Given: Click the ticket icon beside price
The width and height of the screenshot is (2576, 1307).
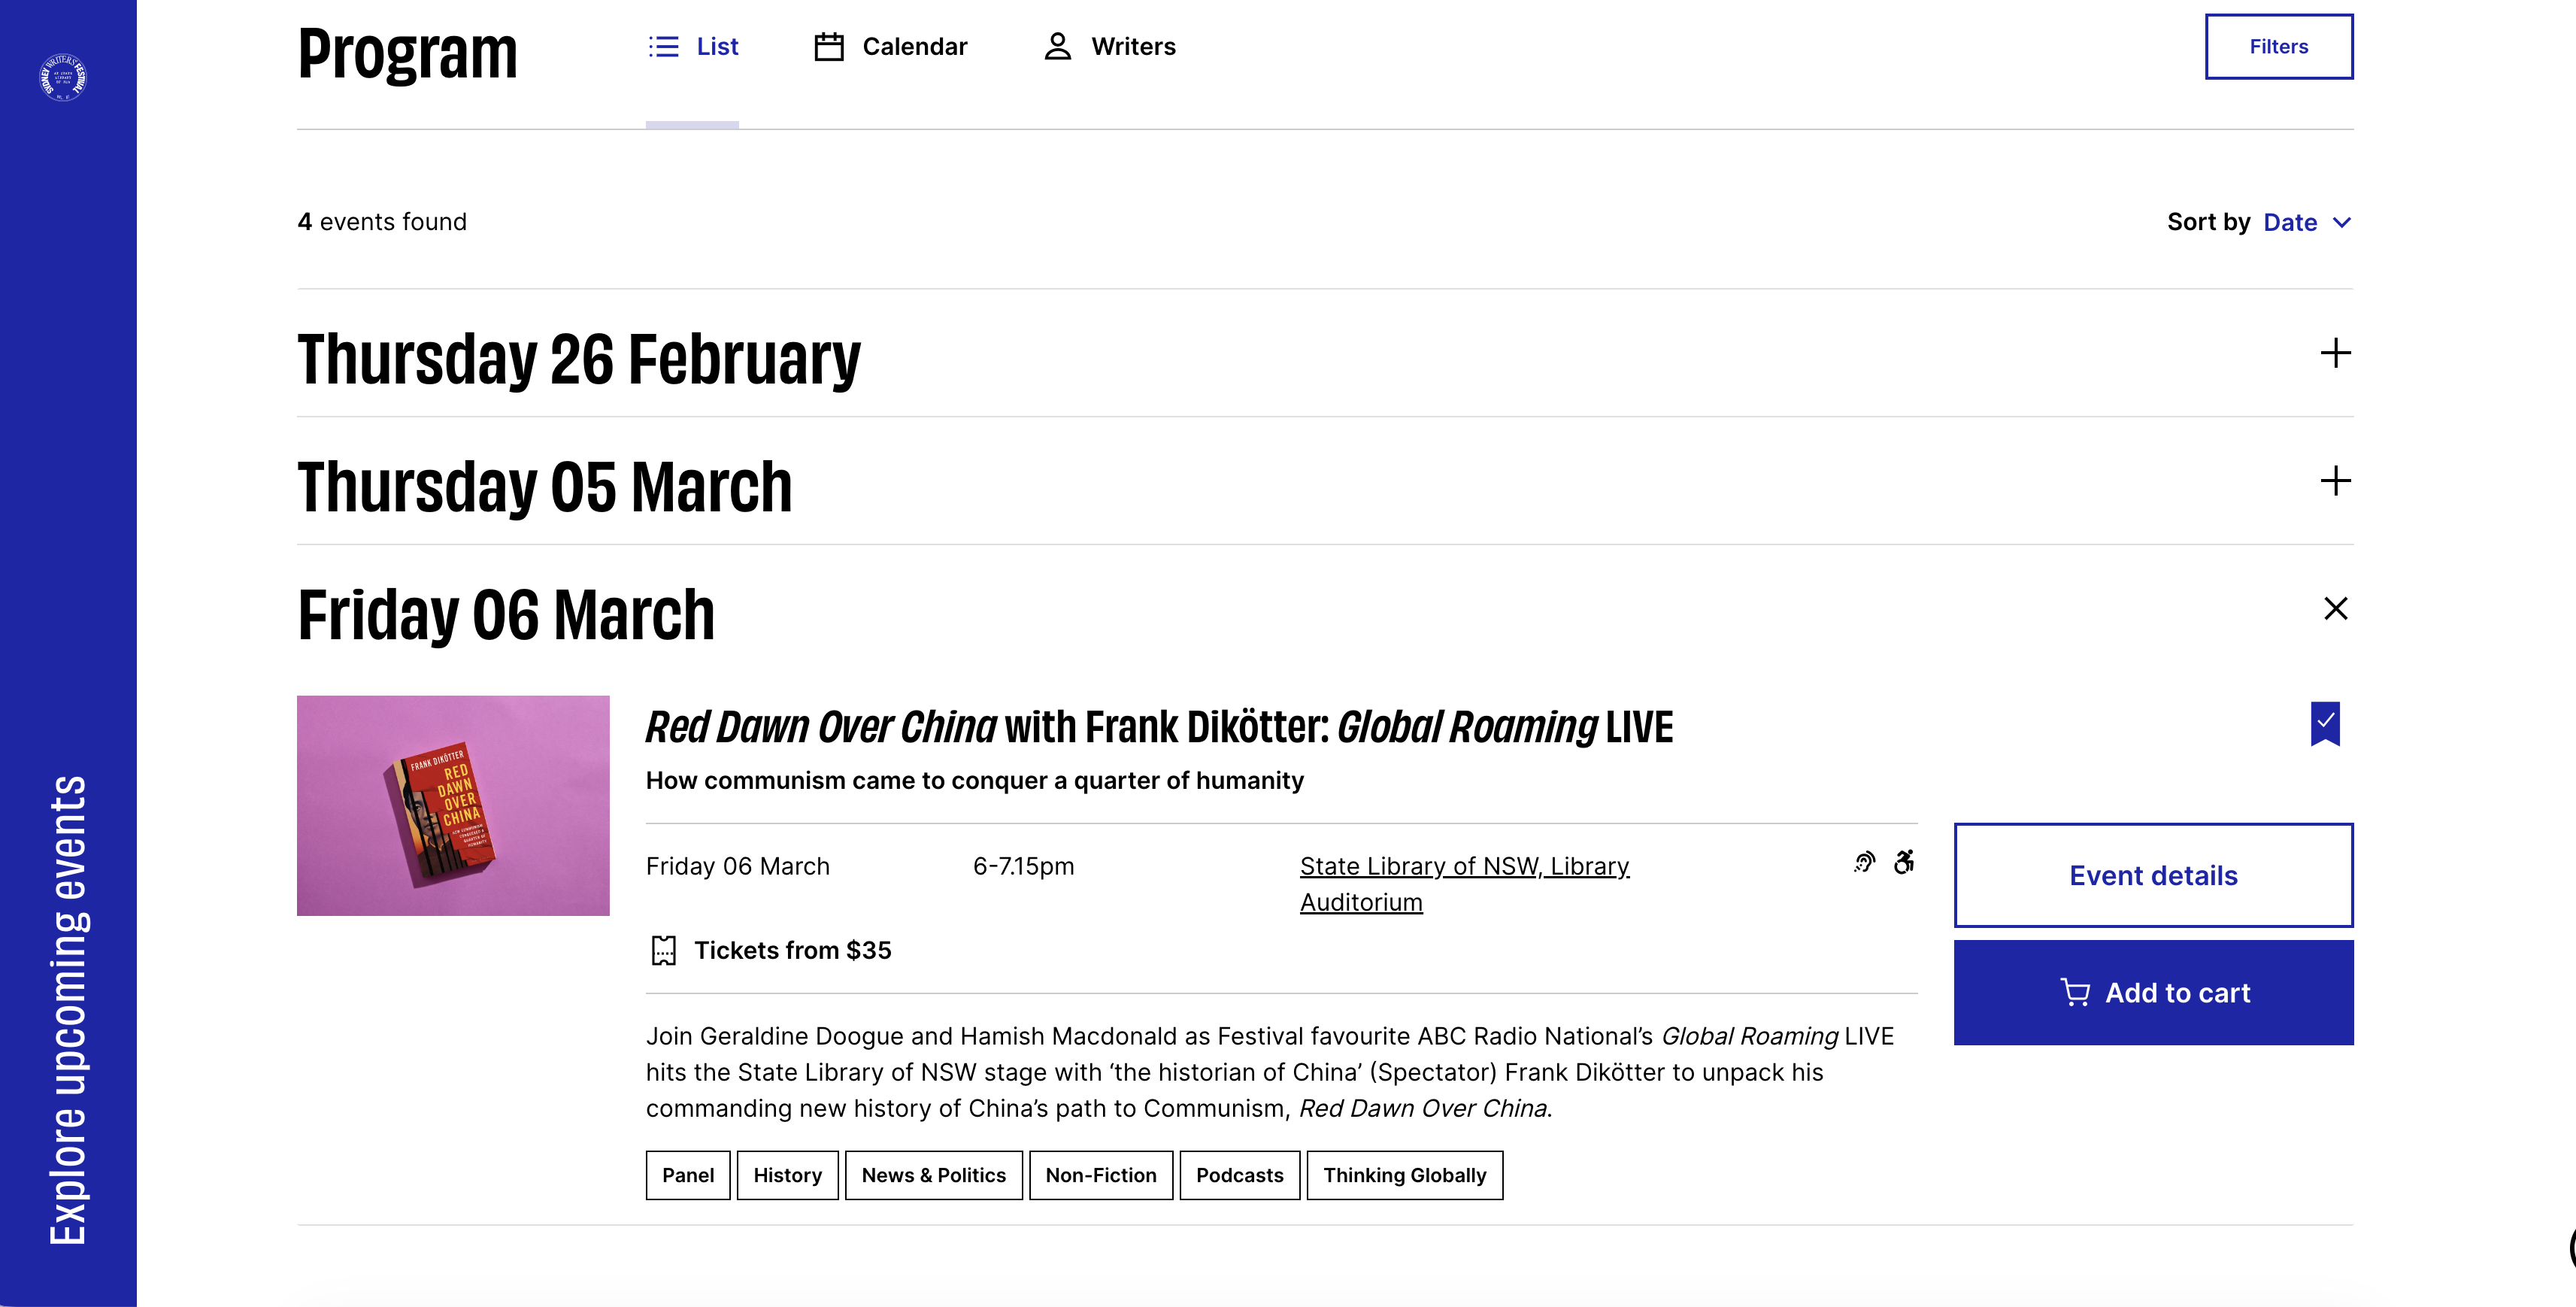Looking at the screenshot, I should [664, 950].
